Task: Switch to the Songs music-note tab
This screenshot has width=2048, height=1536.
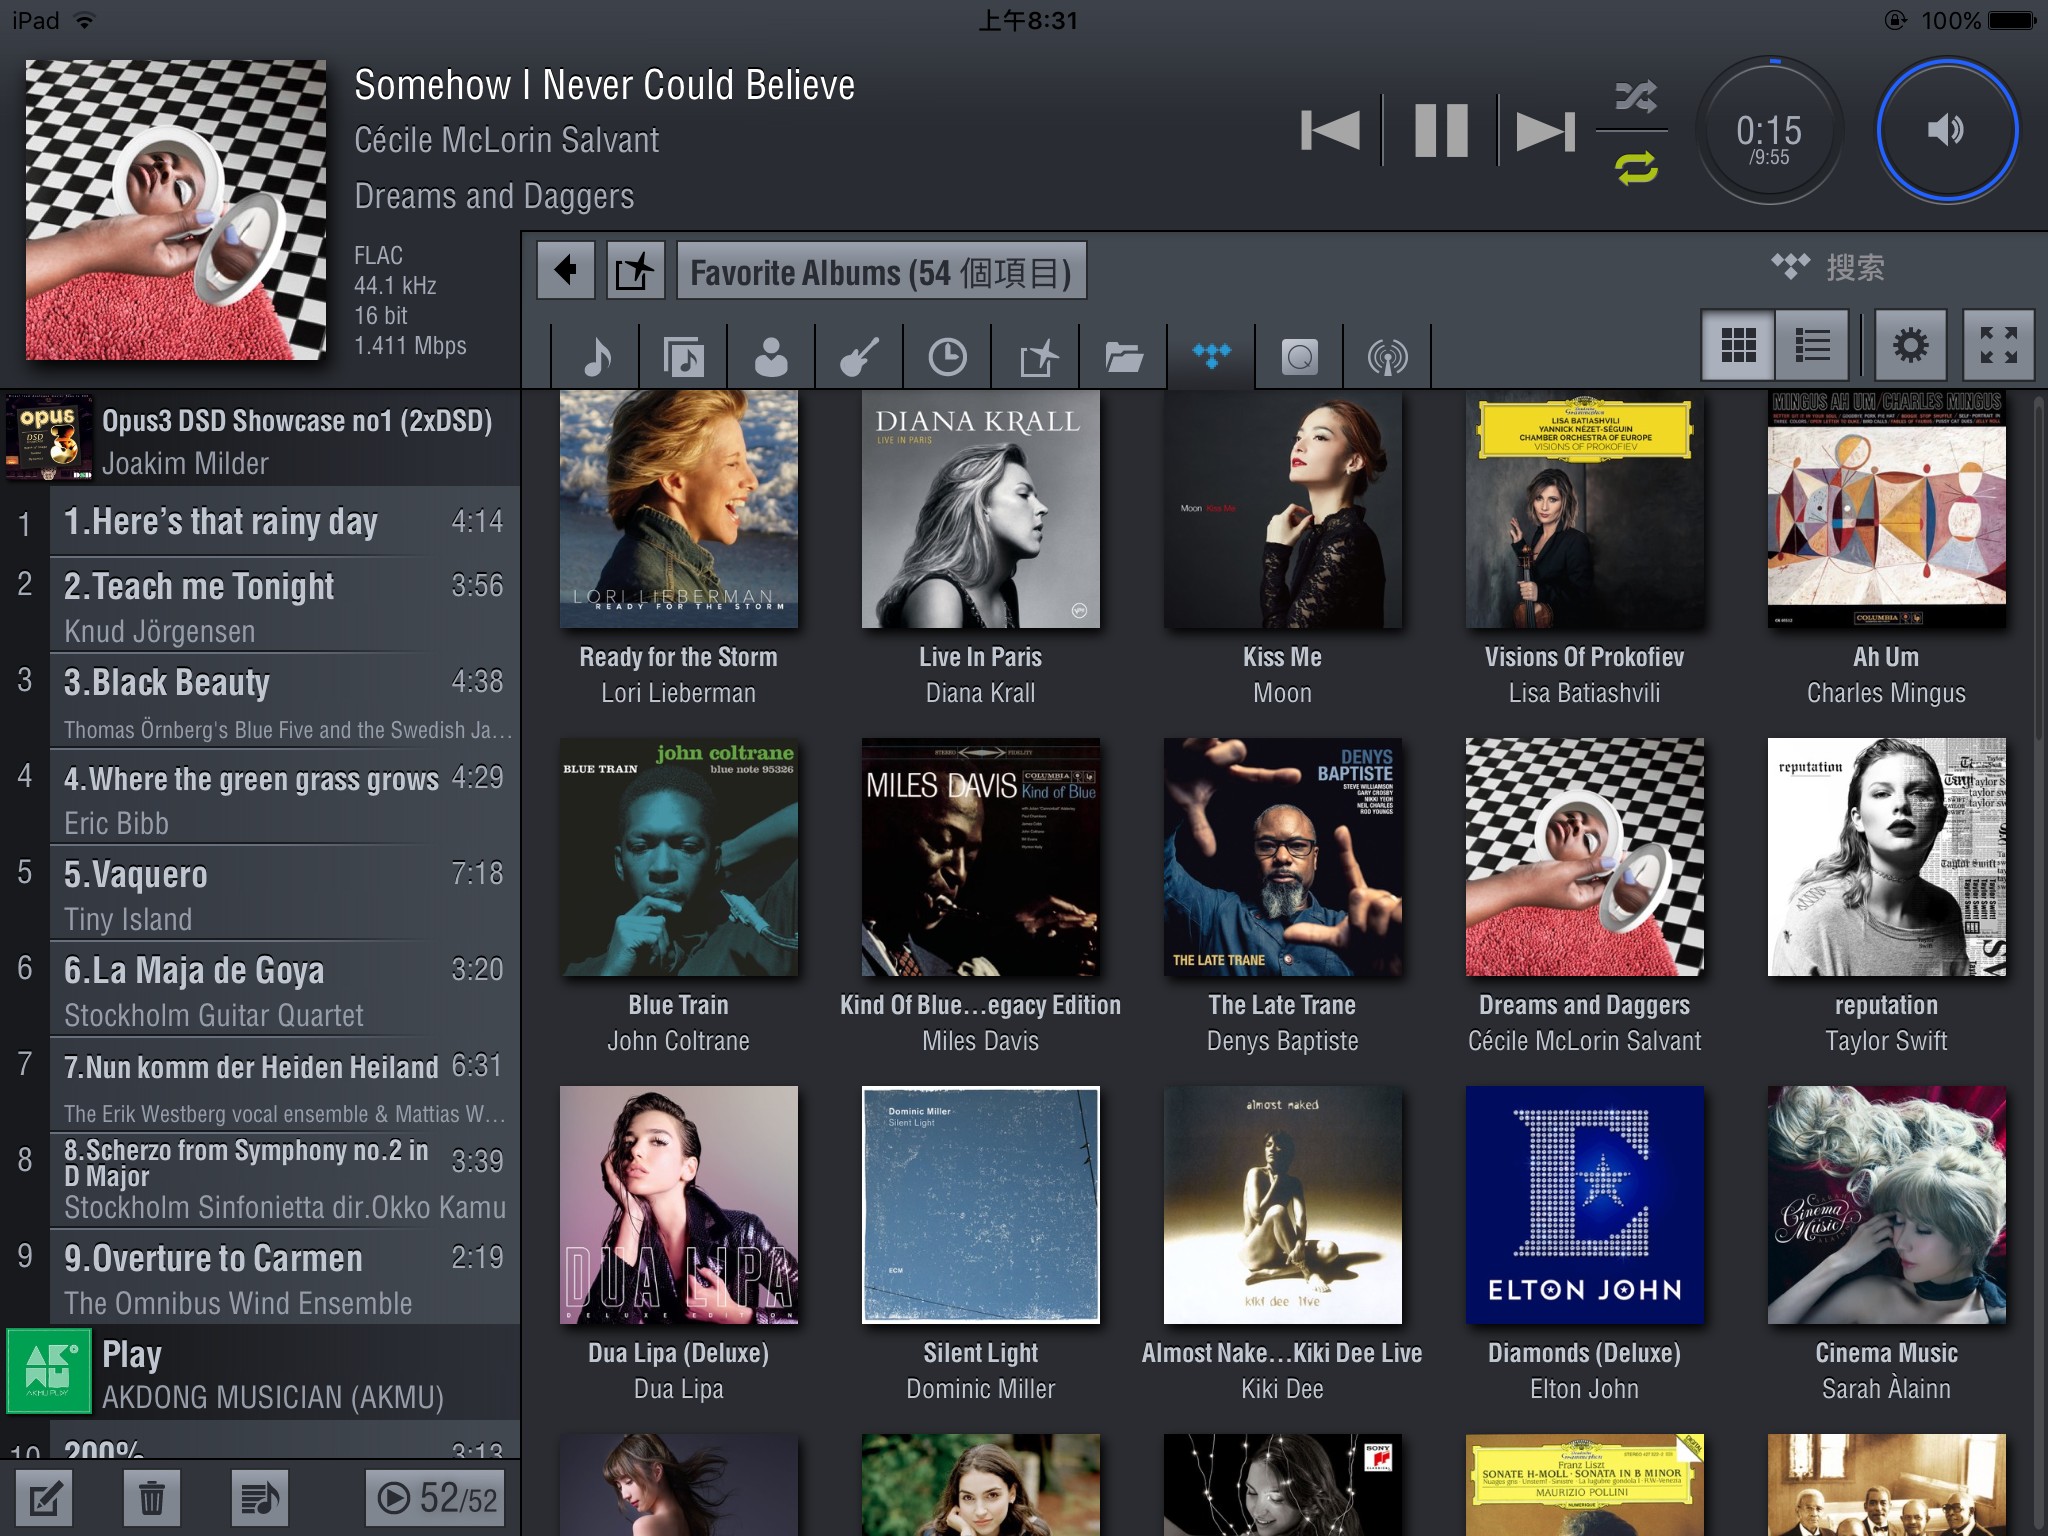Action: coord(596,356)
